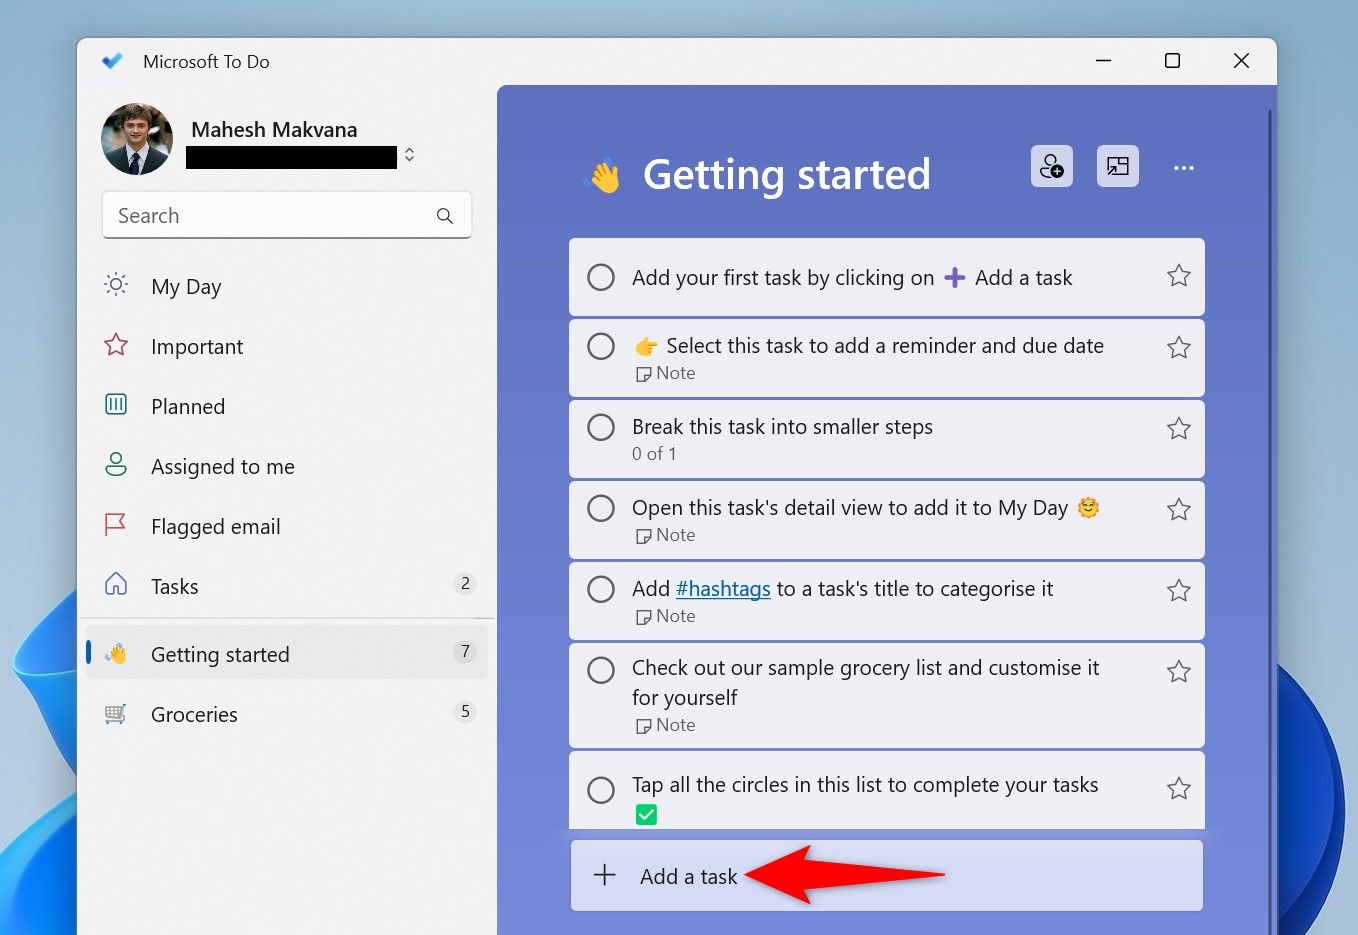Open the Groceries list
1358x935 pixels.
pyautogui.click(x=287, y=714)
